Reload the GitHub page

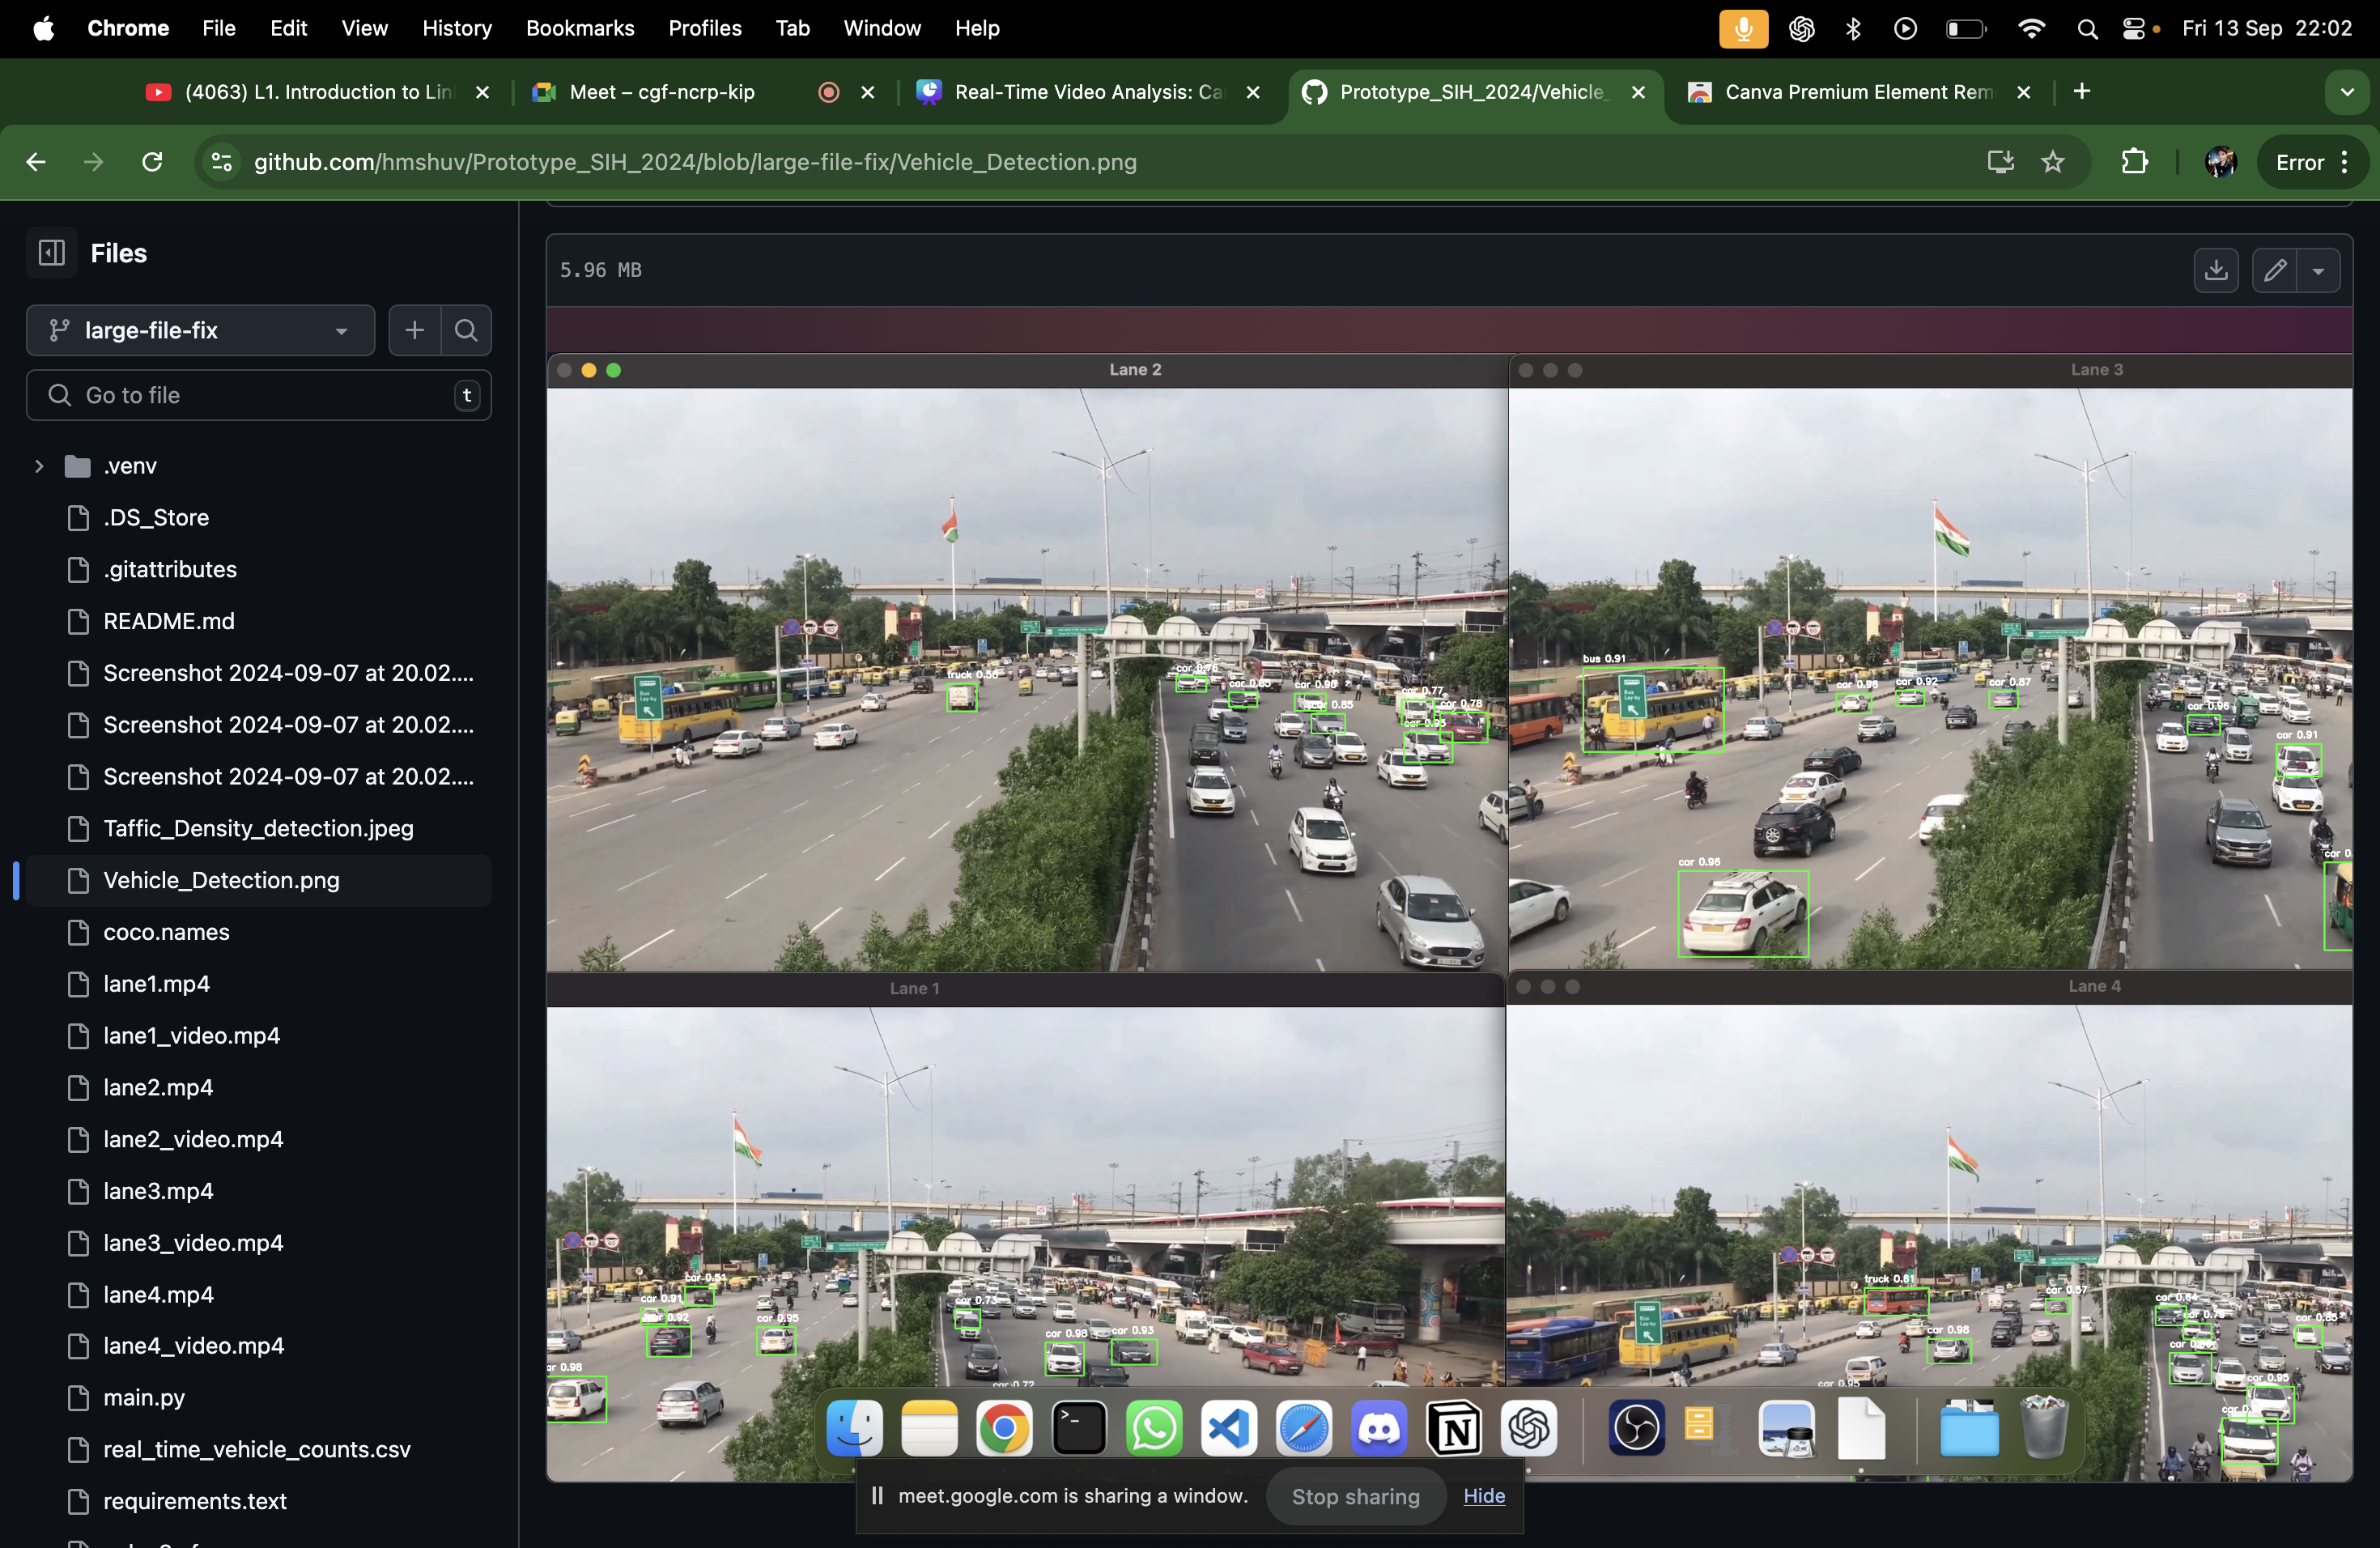tap(152, 162)
